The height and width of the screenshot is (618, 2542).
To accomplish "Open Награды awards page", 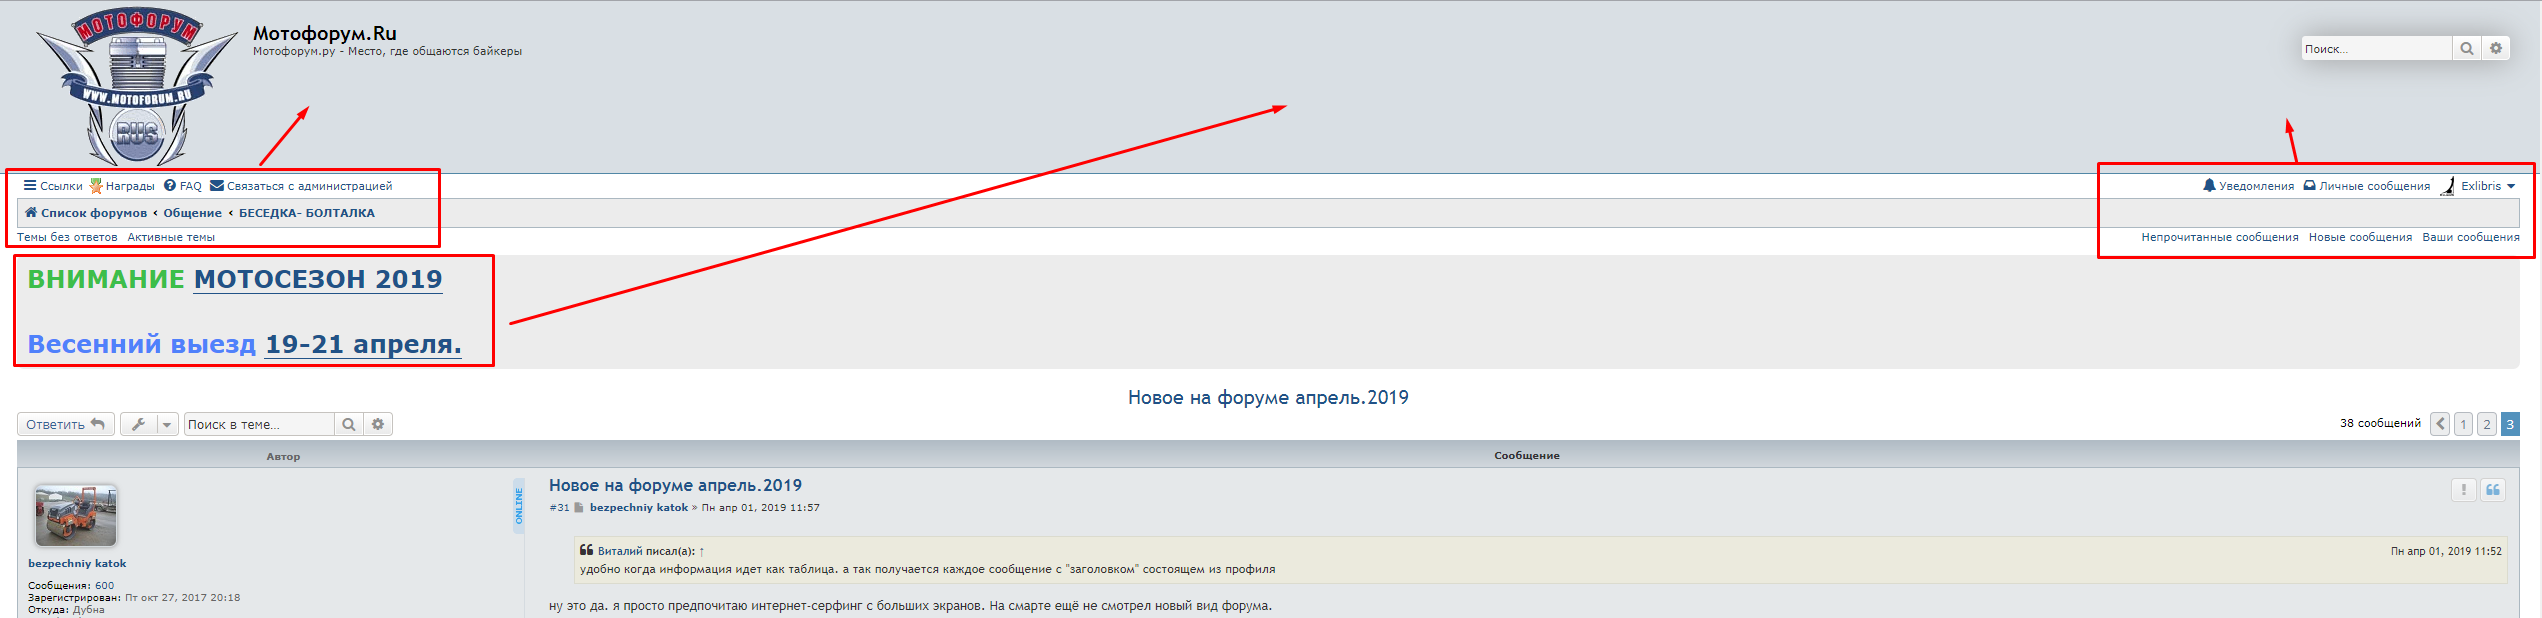I will (x=122, y=186).
